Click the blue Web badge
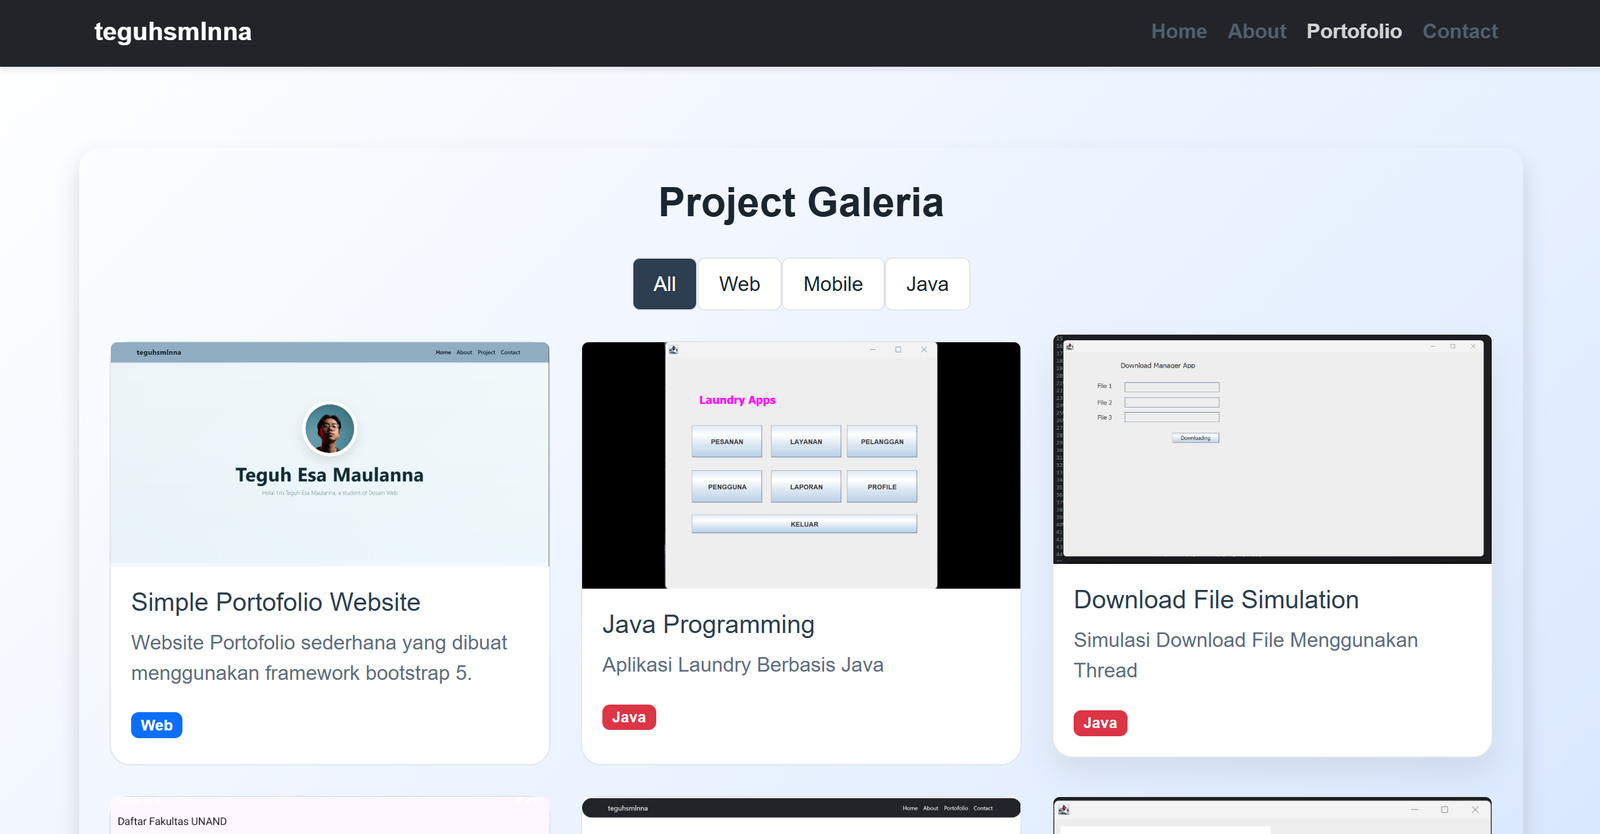The height and width of the screenshot is (834, 1600). pos(156,725)
